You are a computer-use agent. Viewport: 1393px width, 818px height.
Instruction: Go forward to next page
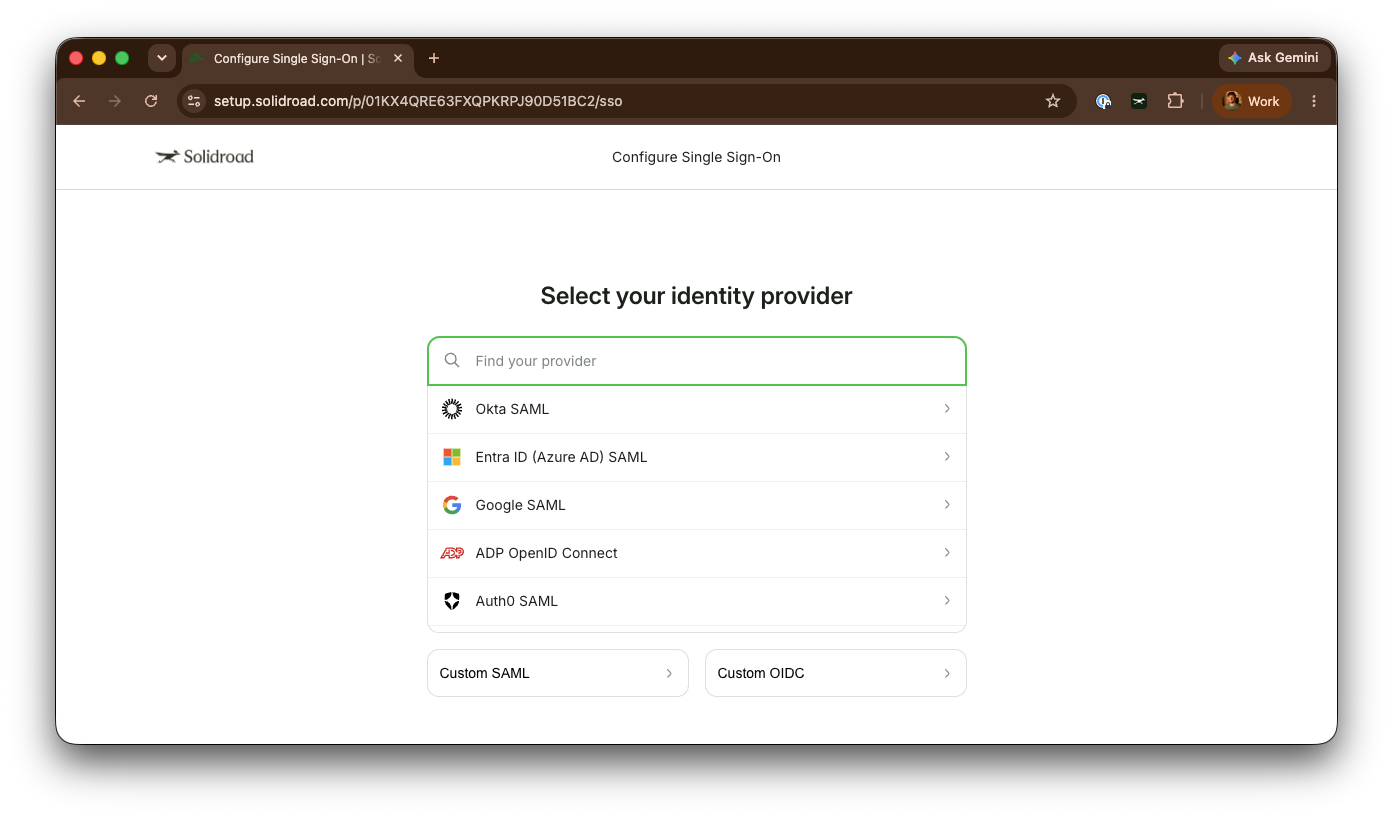115,101
